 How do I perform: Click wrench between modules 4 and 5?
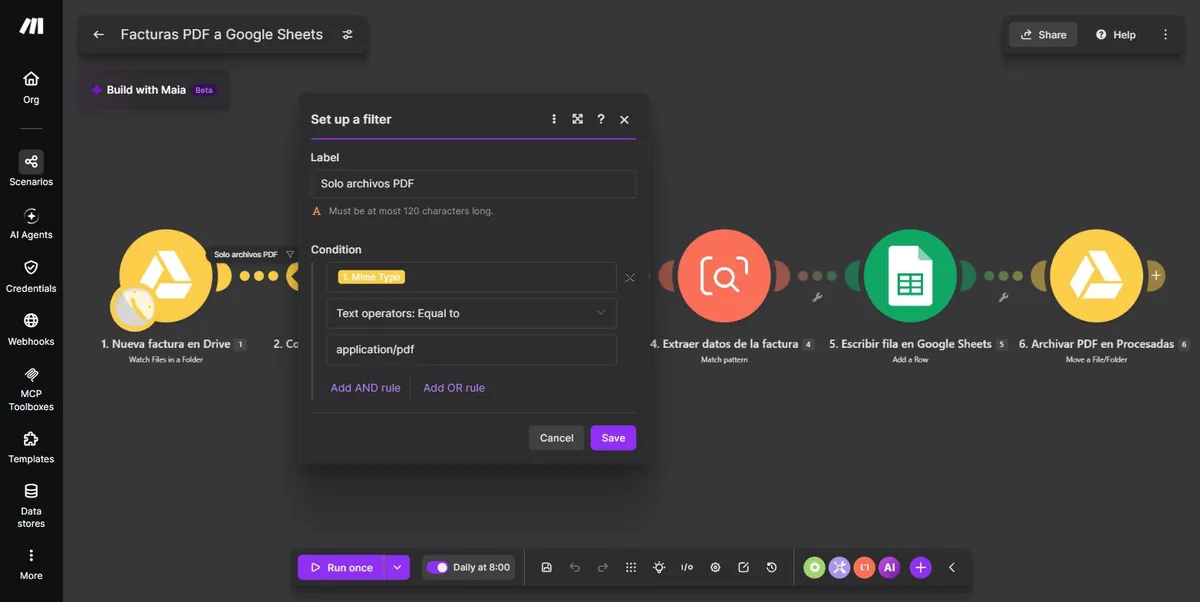pos(817,297)
